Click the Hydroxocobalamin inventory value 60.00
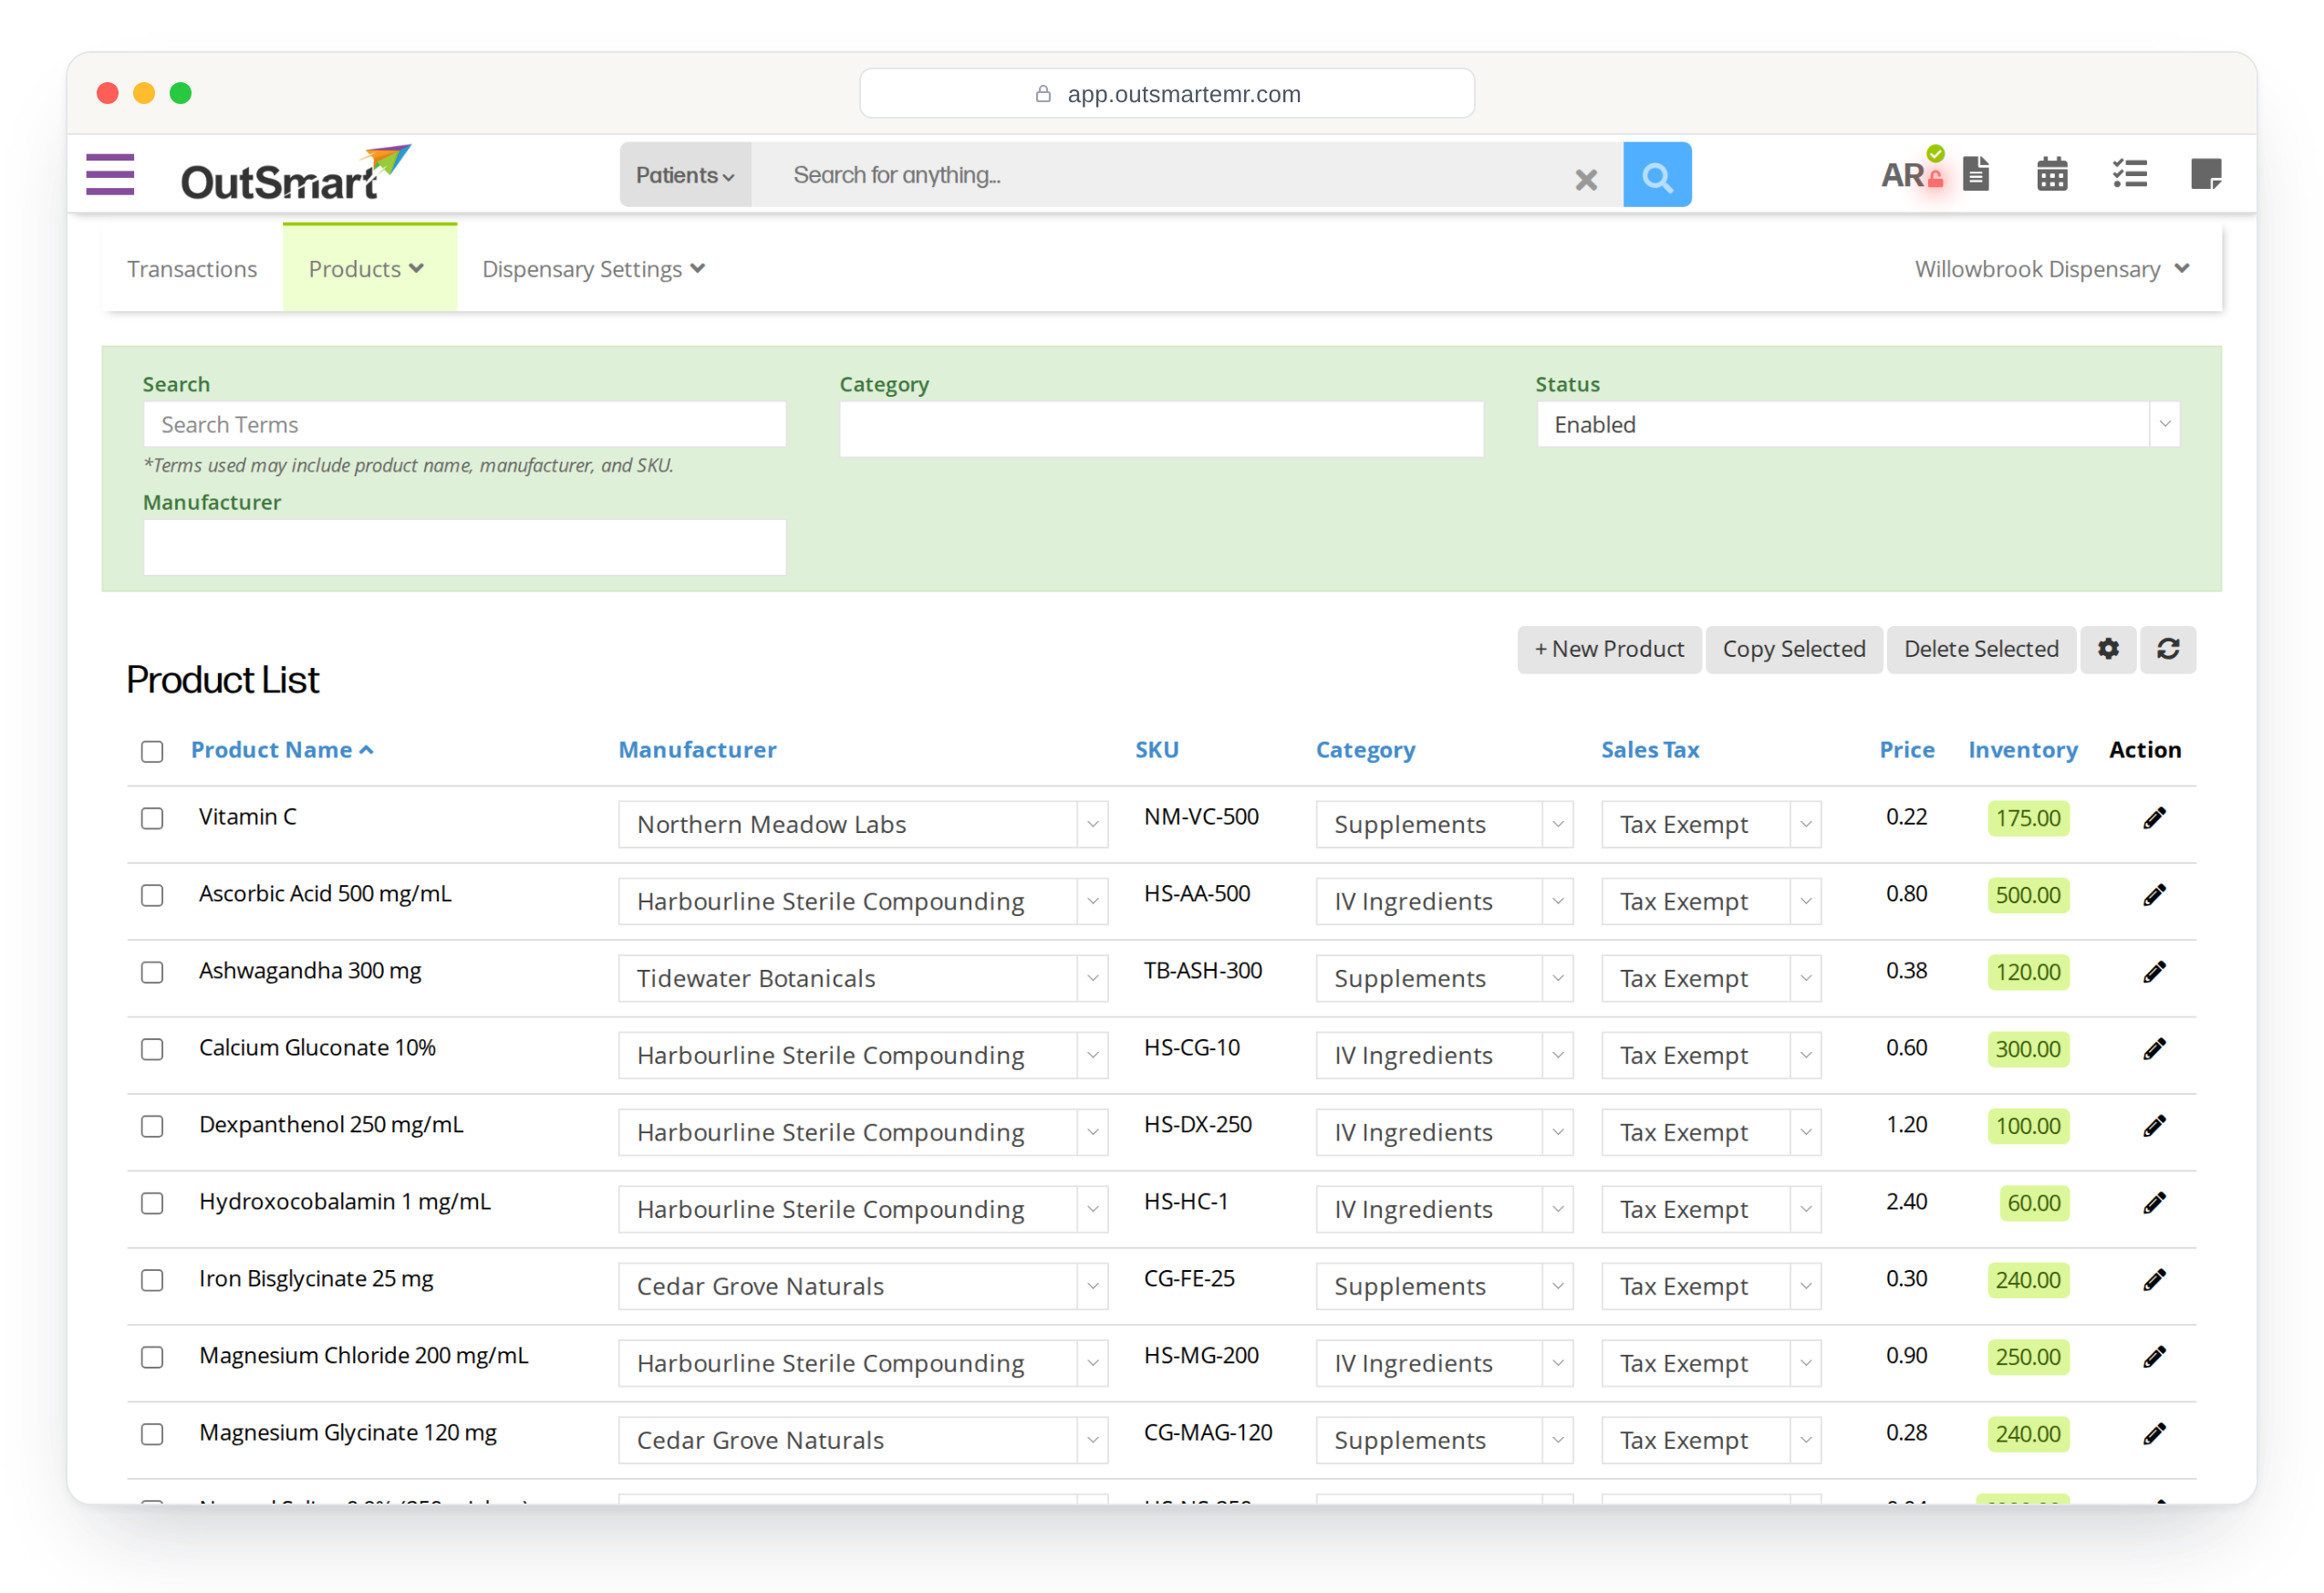This screenshot has width=2324, height=1593. point(2034,1204)
